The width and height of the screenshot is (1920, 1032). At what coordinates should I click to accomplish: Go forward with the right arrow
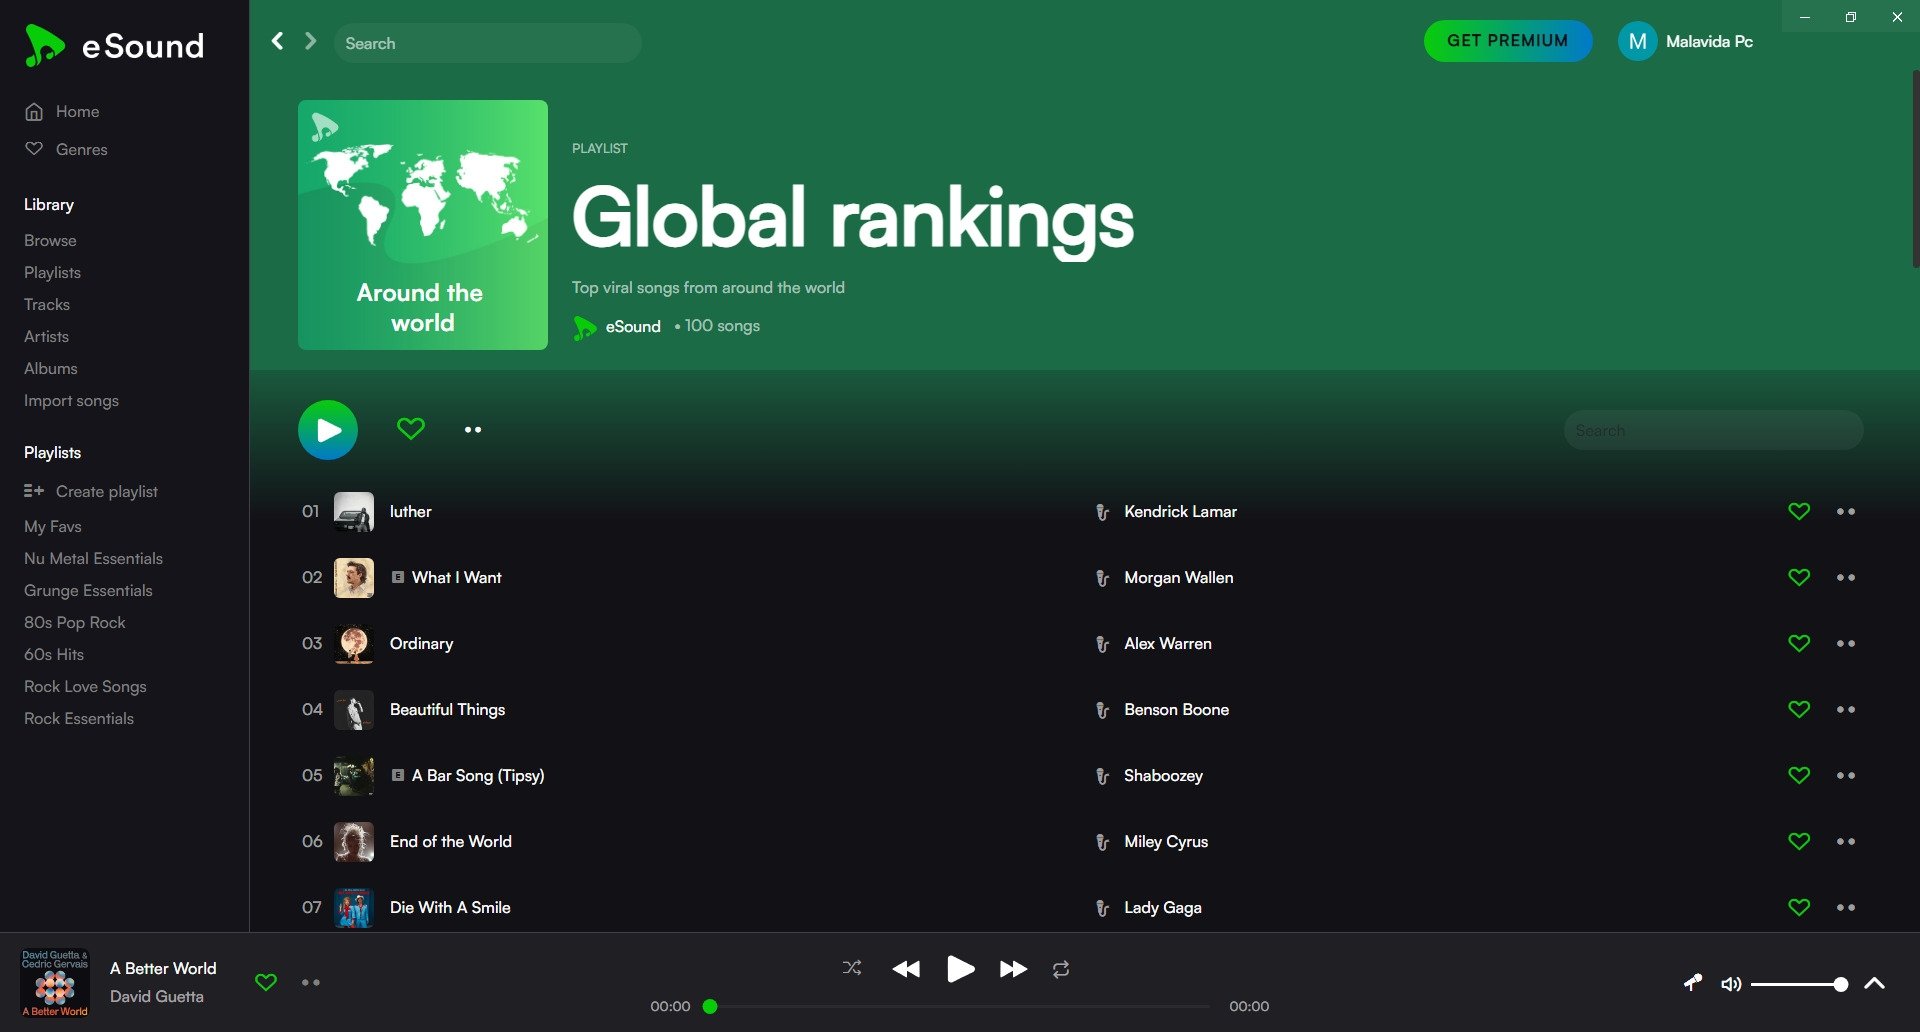tap(310, 41)
